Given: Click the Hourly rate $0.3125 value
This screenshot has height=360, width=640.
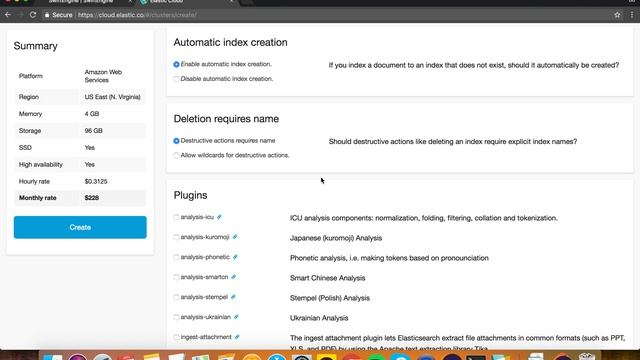Looking at the screenshot, I should click(96, 181).
